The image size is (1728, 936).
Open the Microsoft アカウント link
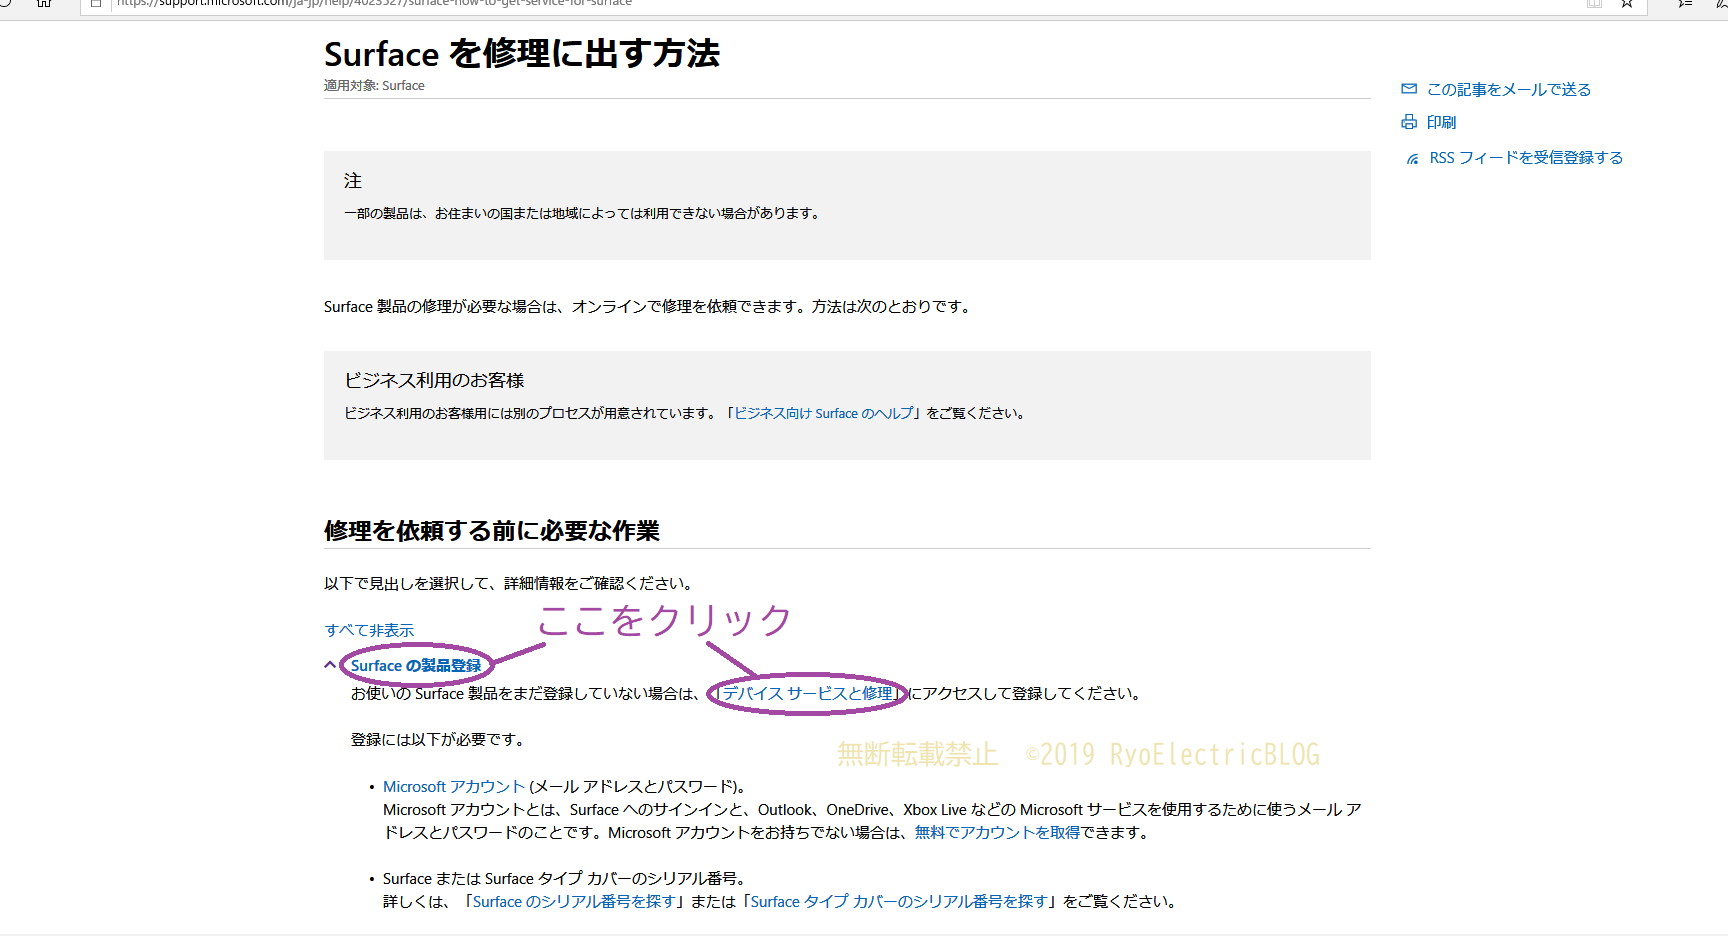pyautogui.click(x=454, y=787)
